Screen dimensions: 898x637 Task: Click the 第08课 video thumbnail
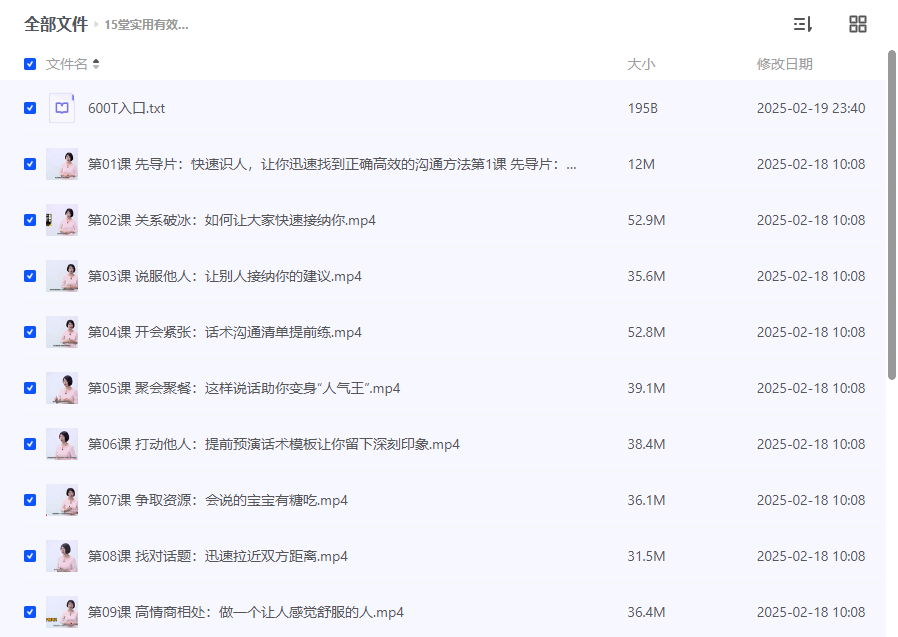(x=62, y=556)
